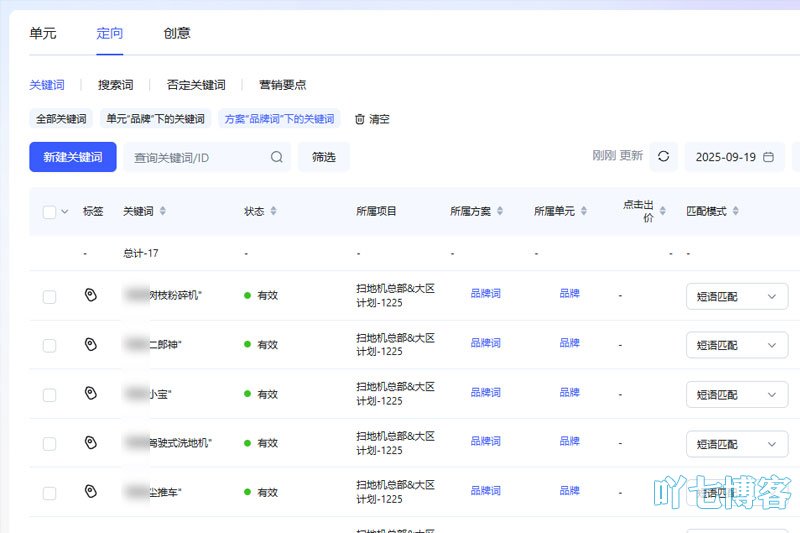Click the tag icon in 尘推车 row

[x=90, y=492]
